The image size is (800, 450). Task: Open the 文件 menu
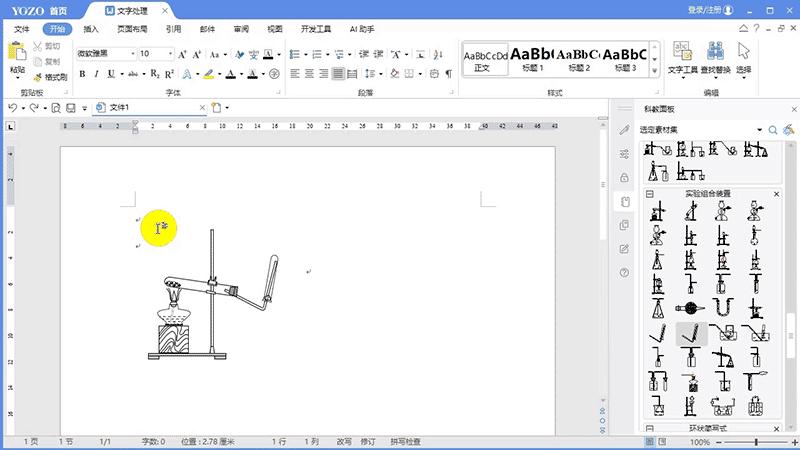[x=22, y=30]
